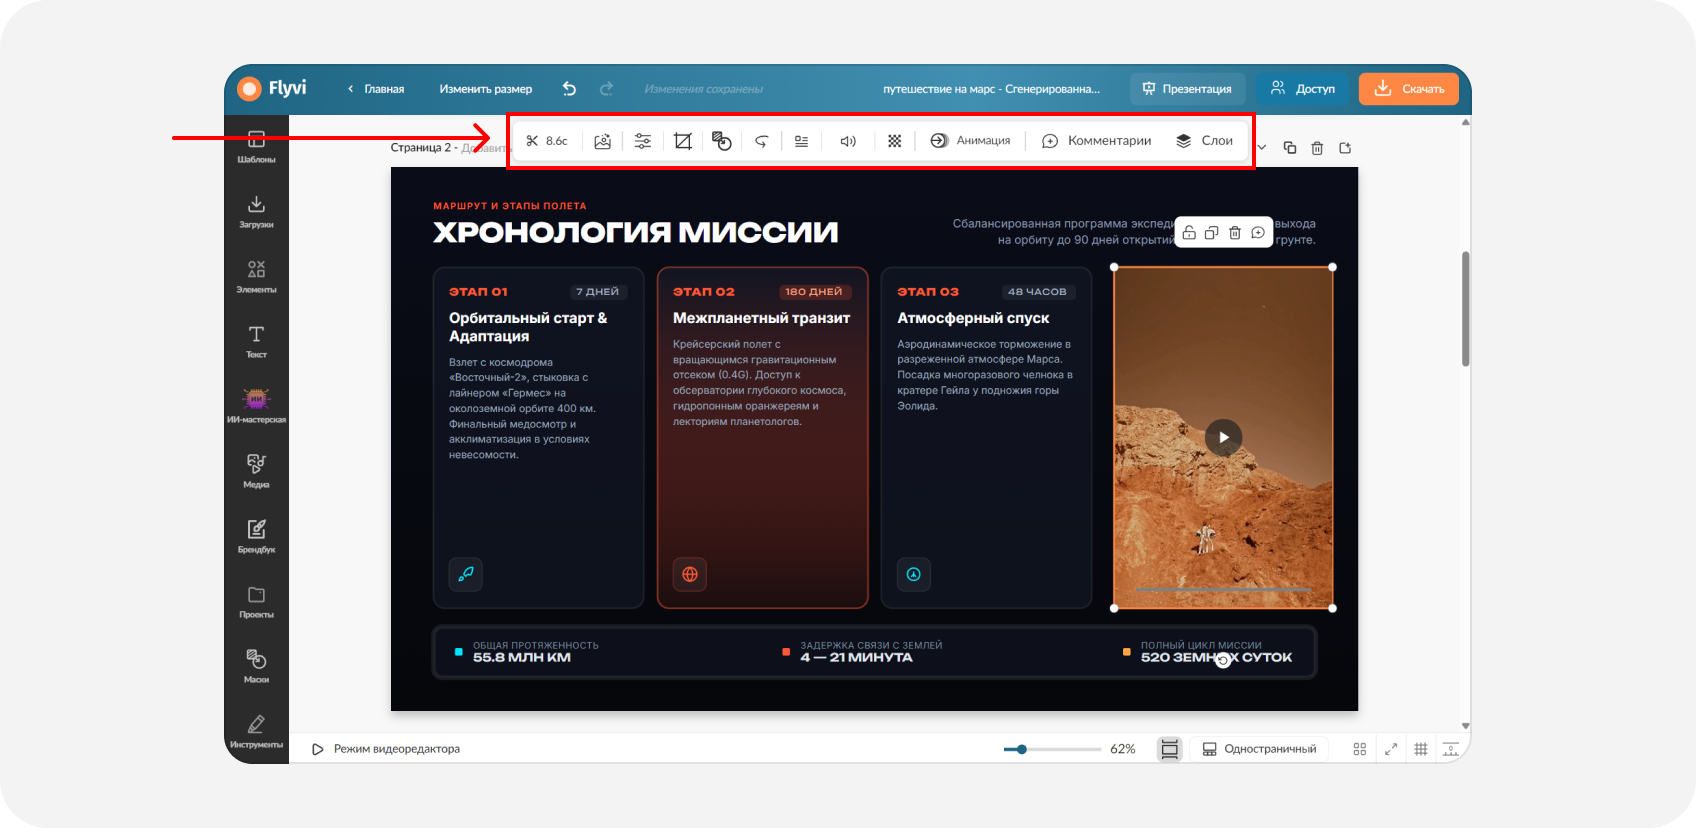1696x828 pixels.
Task: Open the Шаблоны templates sidebar tab
Action: pos(256,147)
